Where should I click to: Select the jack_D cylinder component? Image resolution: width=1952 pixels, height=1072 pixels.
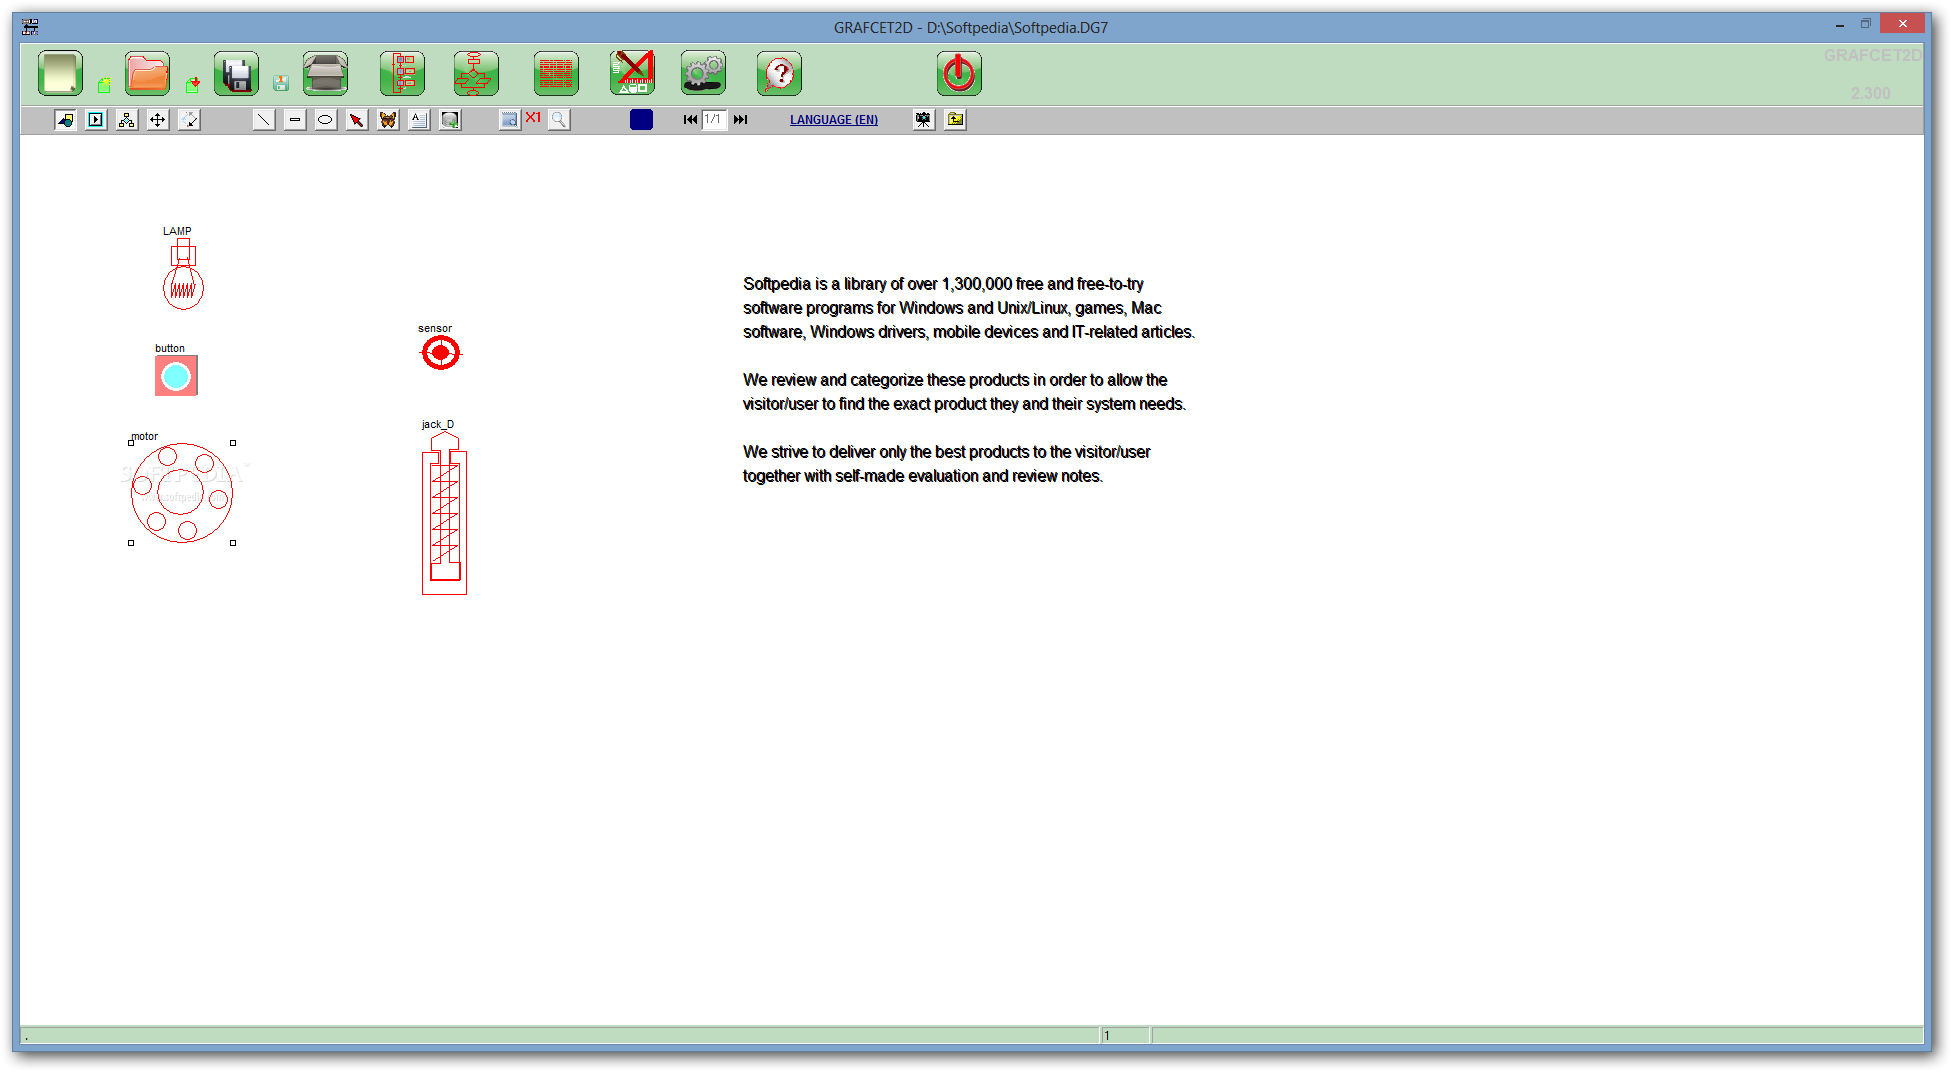[x=444, y=513]
